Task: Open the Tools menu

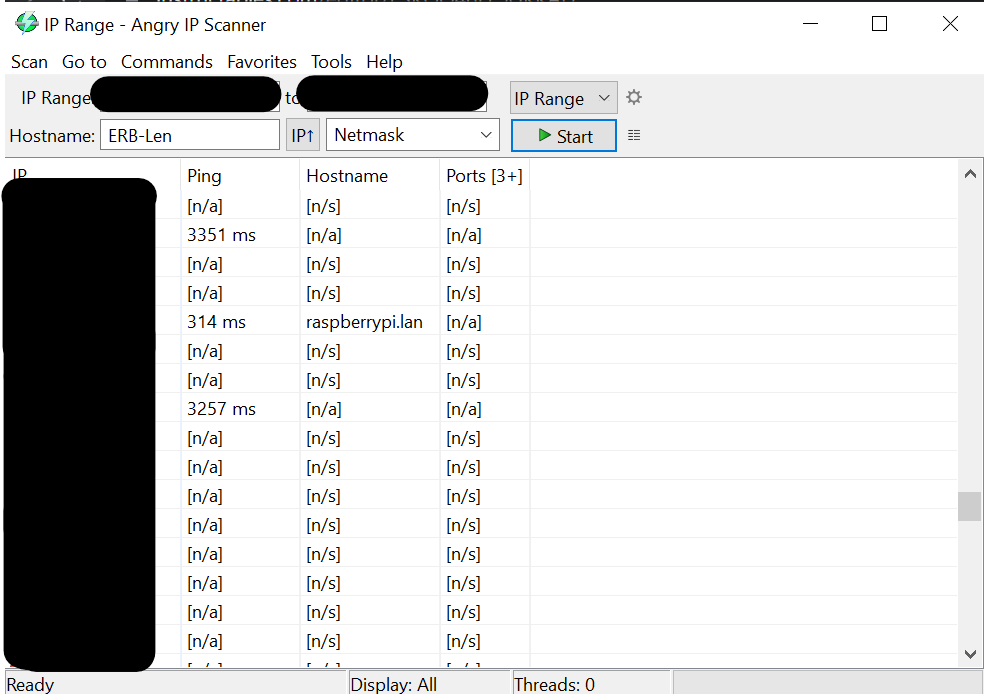Action: (331, 62)
